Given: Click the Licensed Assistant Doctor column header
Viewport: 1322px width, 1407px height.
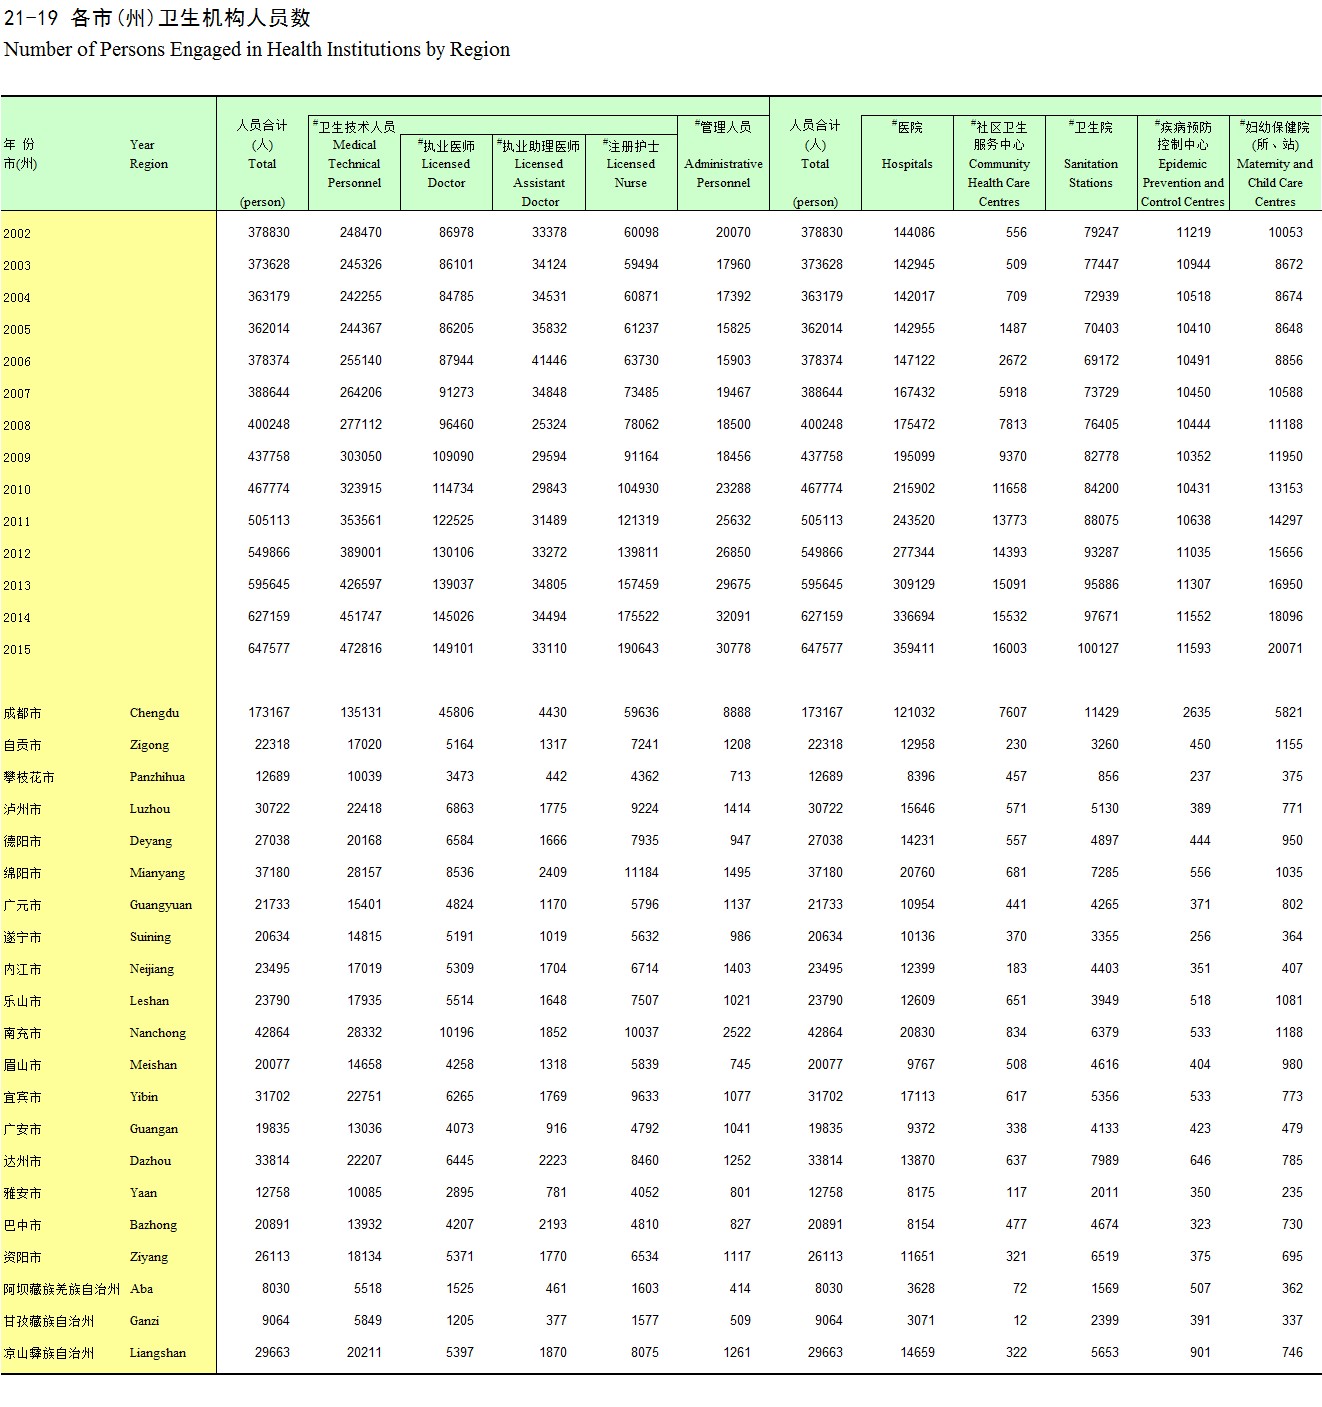Looking at the screenshot, I should tap(539, 183).
